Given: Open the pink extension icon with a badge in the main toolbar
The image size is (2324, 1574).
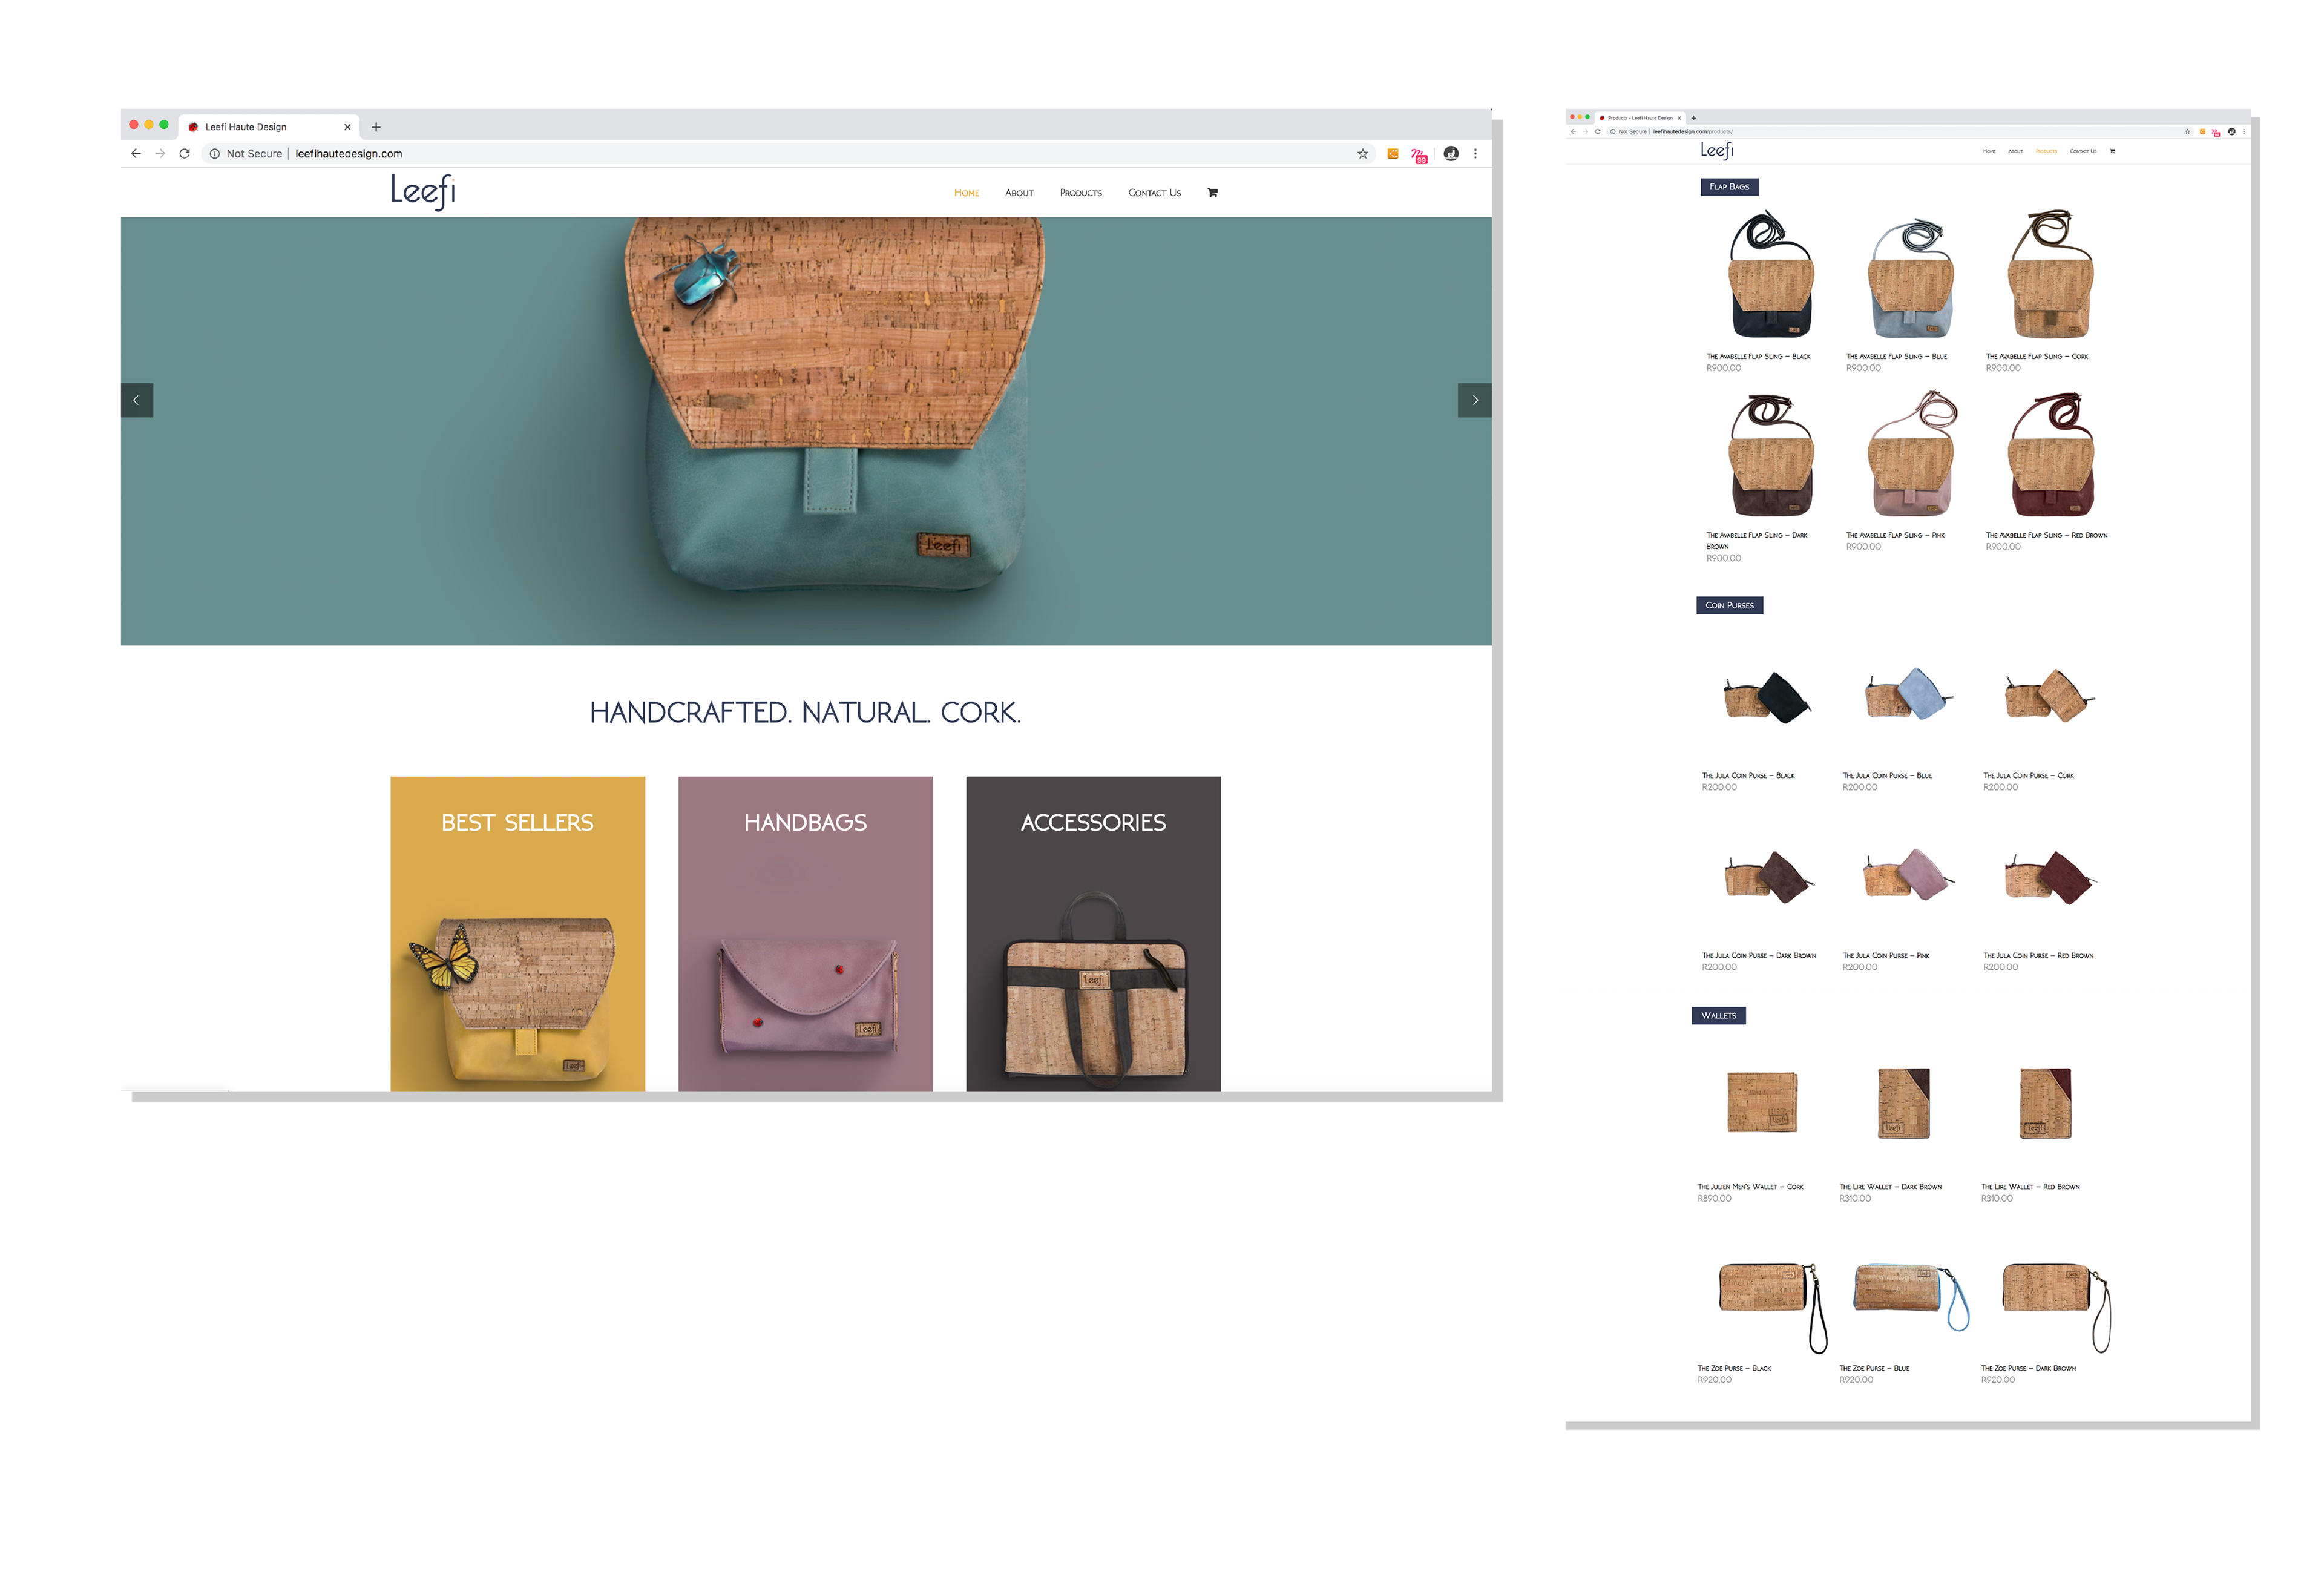Looking at the screenshot, I should point(1419,155).
